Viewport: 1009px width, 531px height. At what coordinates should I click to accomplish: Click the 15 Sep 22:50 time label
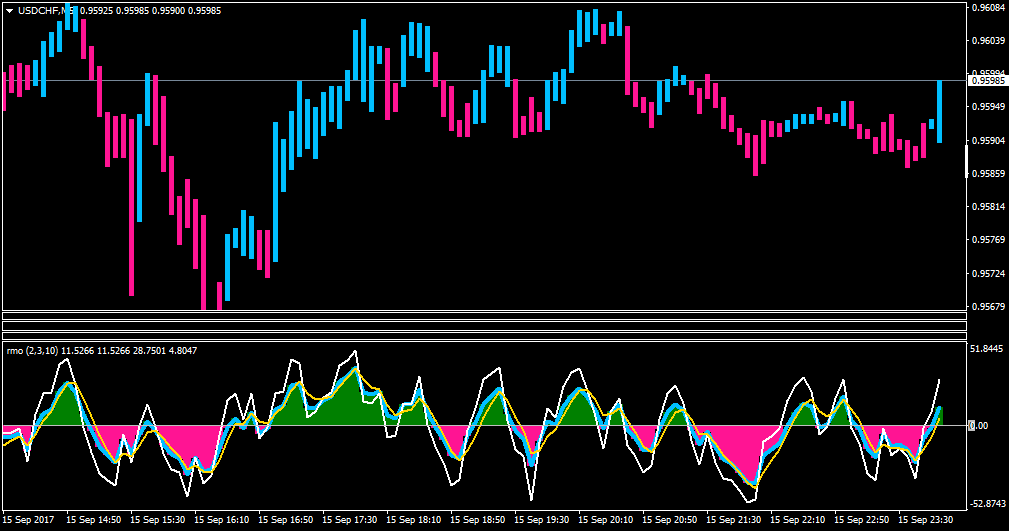(862, 519)
